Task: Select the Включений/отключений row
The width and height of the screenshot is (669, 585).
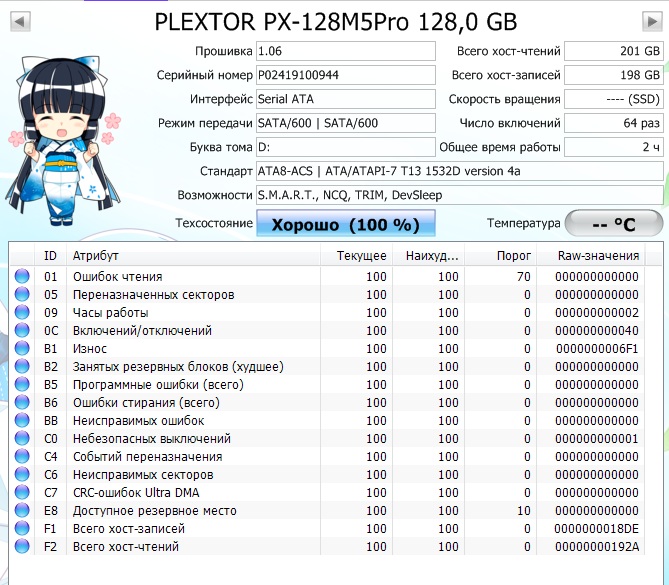Action: tap(327, 330)
